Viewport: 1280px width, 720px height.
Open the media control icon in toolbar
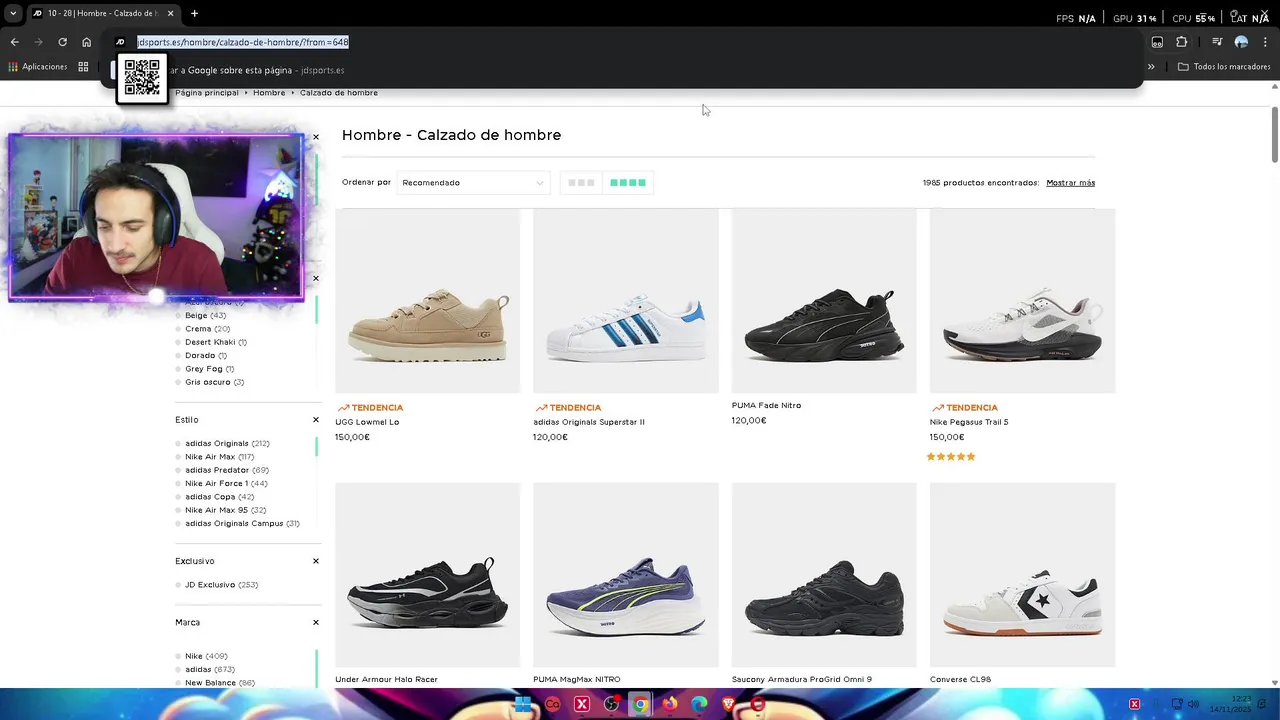tap(1216, 42)
